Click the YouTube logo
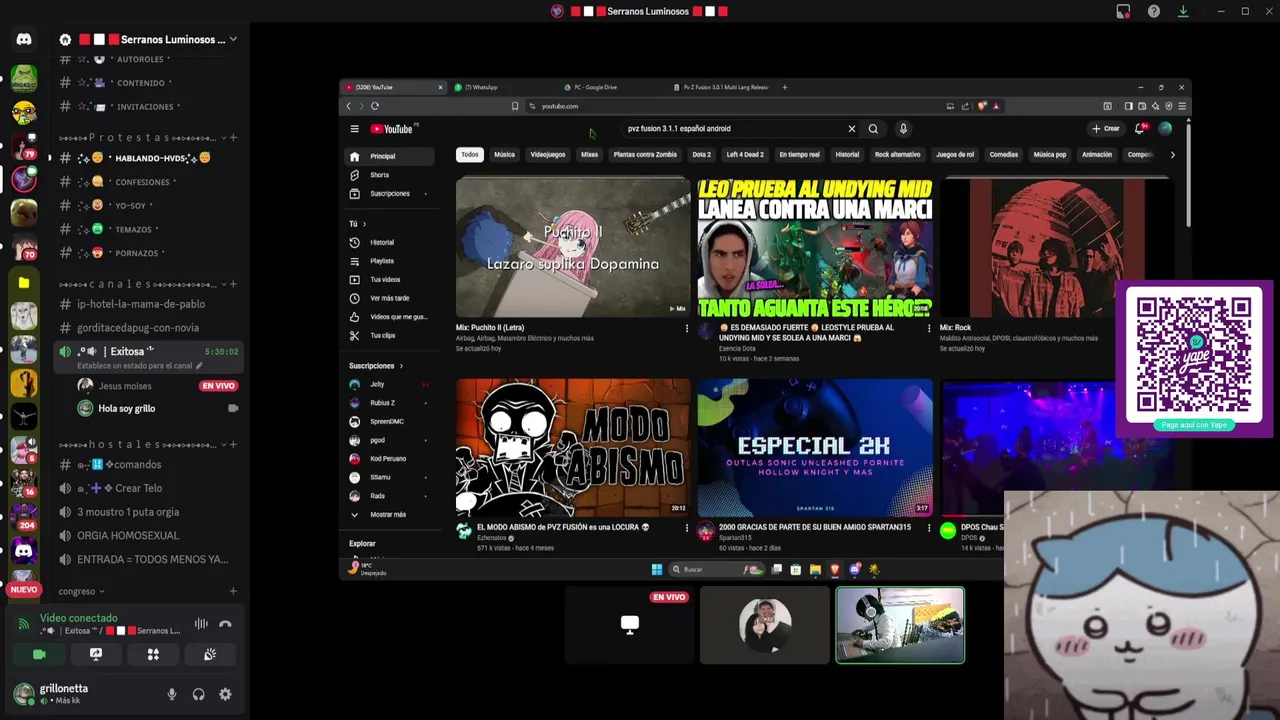The height and width of the screenshot is (720, 1280). point(391,129)
